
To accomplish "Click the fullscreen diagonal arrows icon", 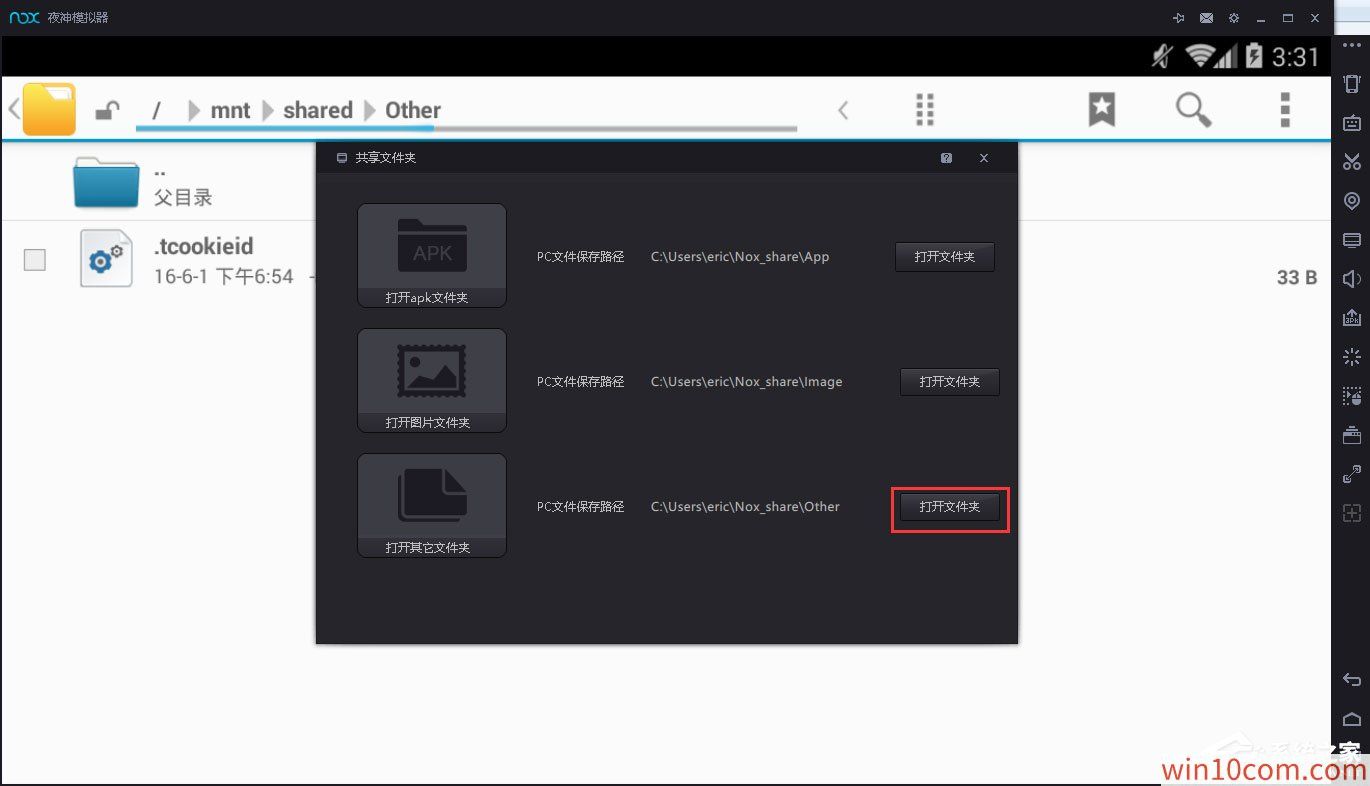I will [x=1352, y=474].
